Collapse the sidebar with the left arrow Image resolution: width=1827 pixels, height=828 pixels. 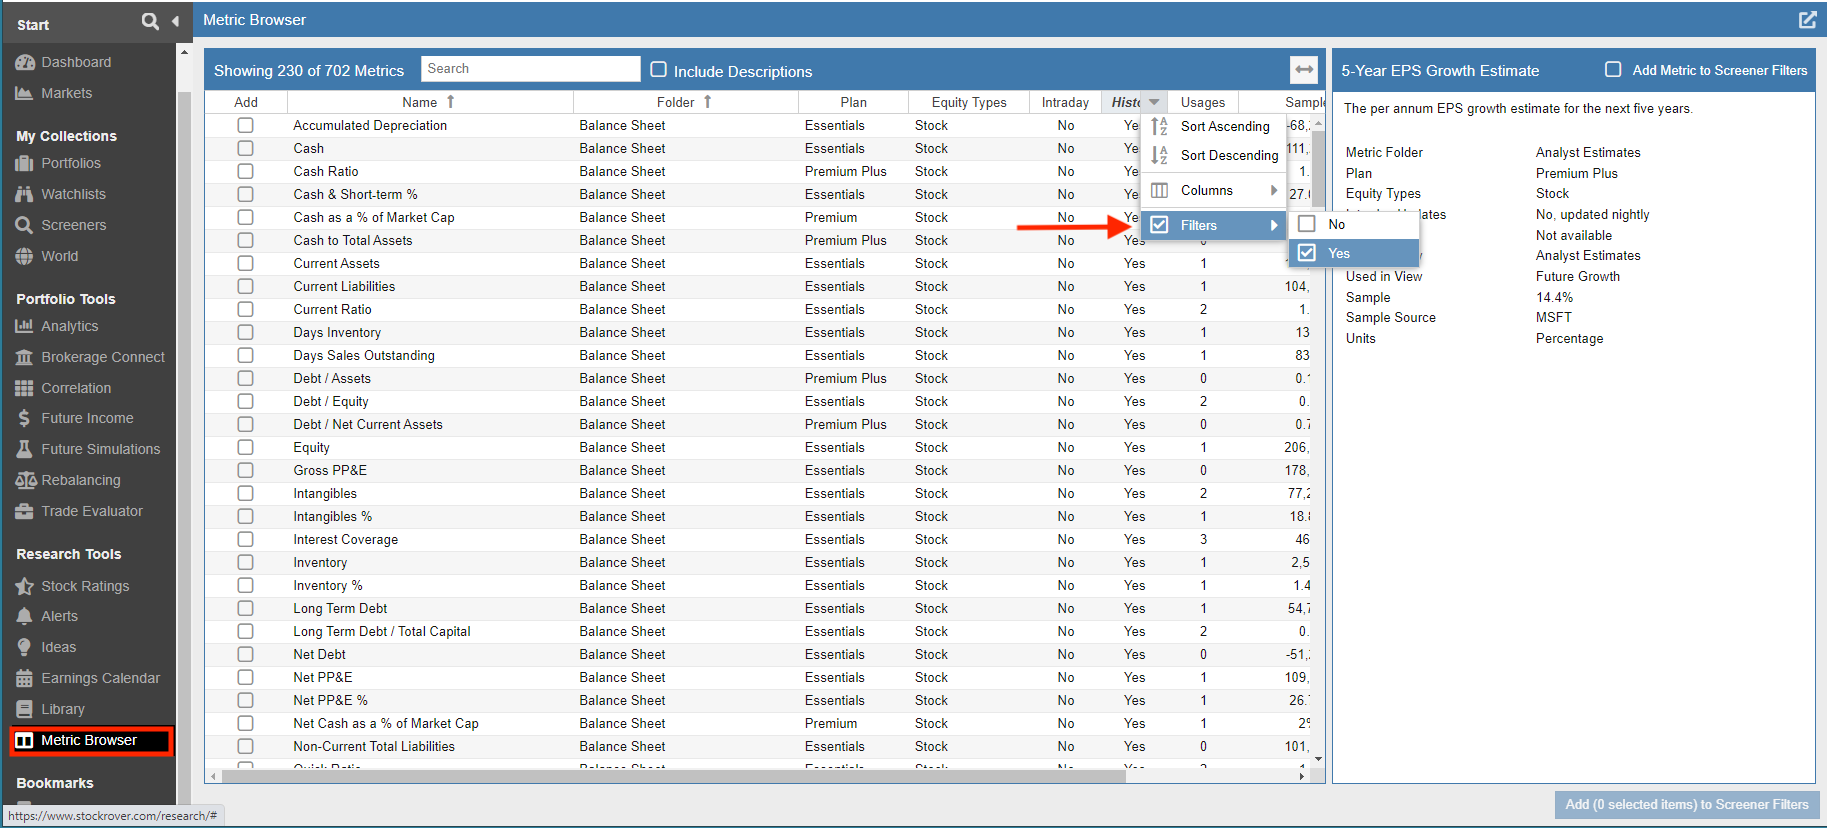pos(175,21)
